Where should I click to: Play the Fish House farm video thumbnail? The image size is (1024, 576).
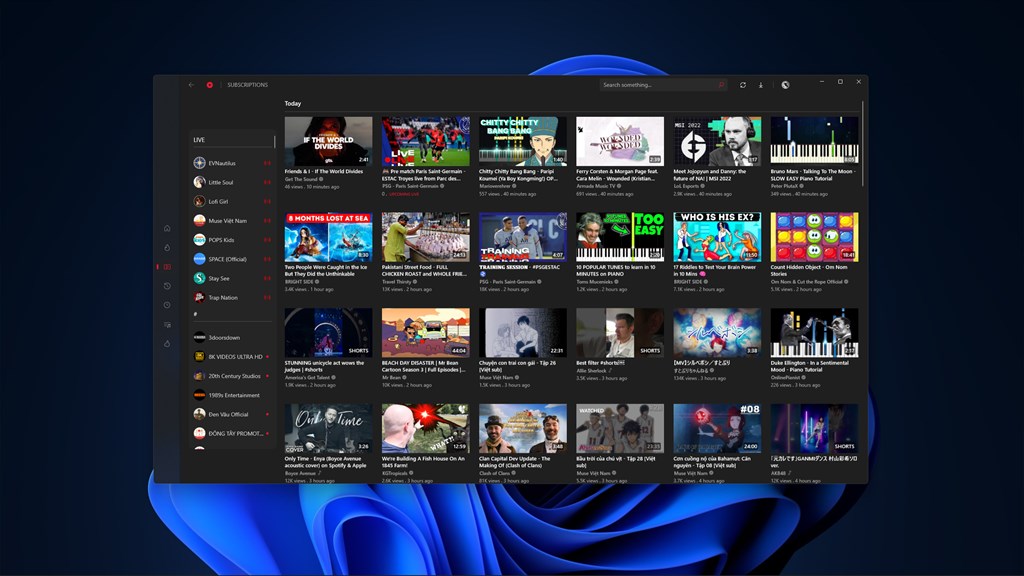[x=425, y=428]
